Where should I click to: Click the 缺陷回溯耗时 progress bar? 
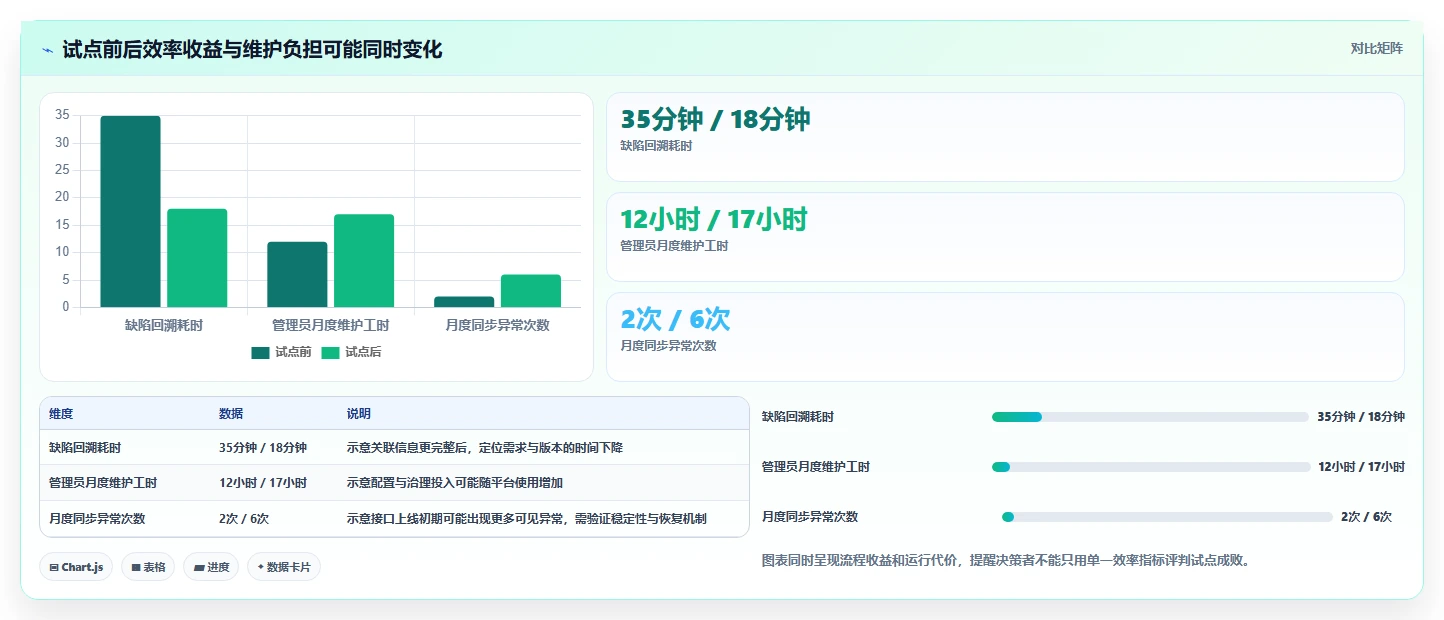(1150, 417)
